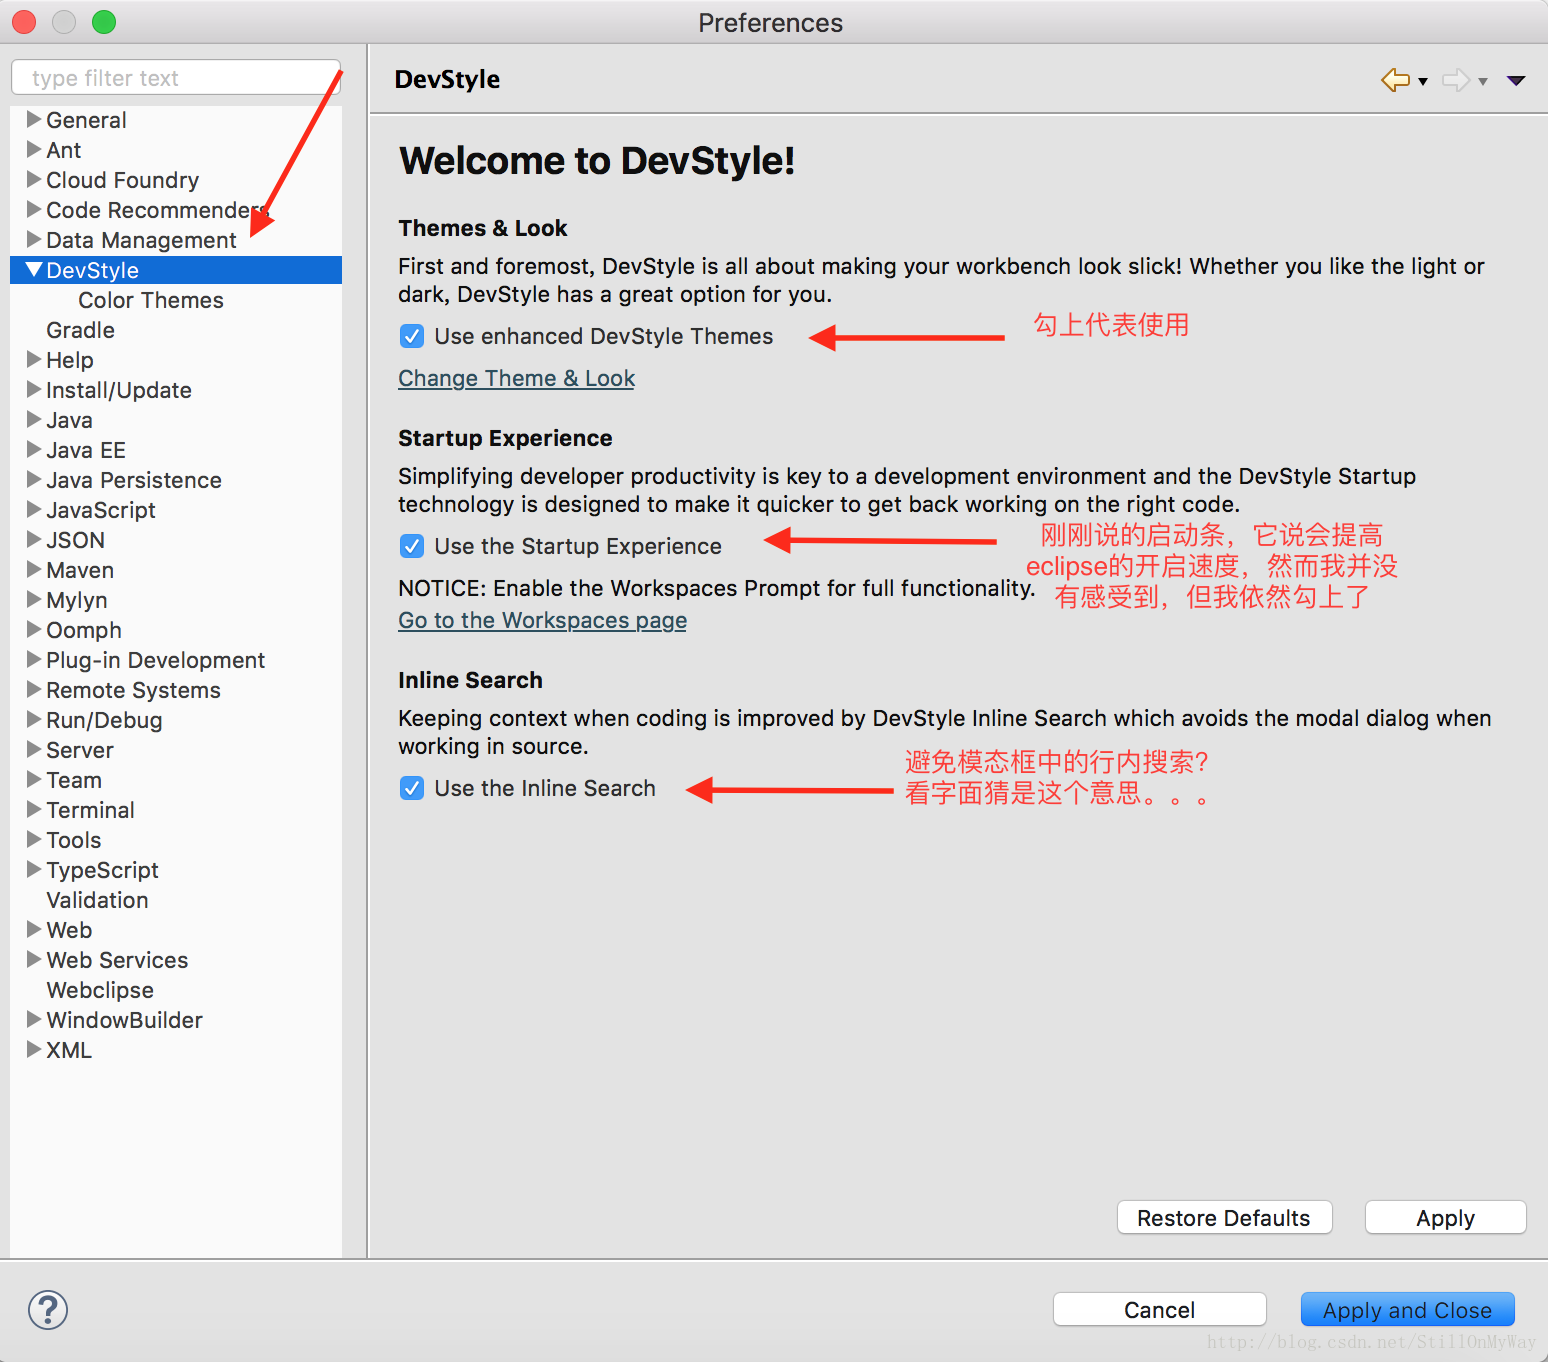Image resolution: width=1548 pixels, height=1362 pixels.
Task: Click the back navigation arrow icon
Action: (1395, 80)
